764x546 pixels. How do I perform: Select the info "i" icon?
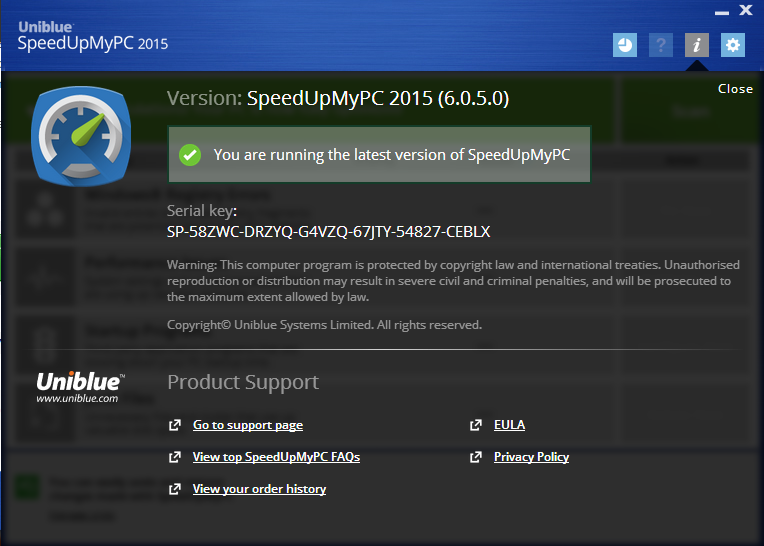(x=697, y=45)
